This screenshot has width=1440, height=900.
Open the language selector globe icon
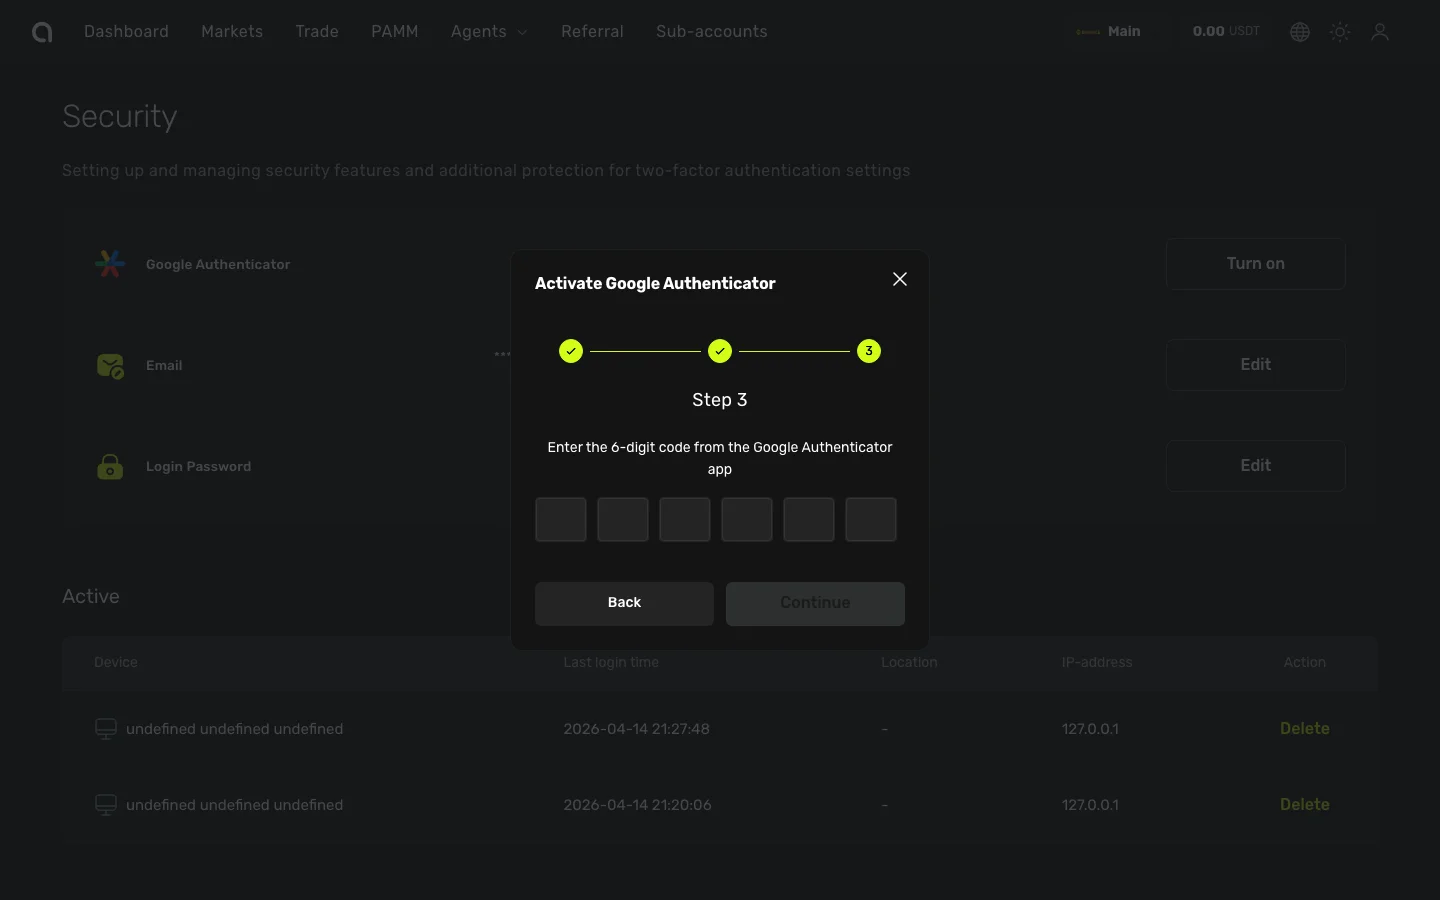(x=1299, y=31)
